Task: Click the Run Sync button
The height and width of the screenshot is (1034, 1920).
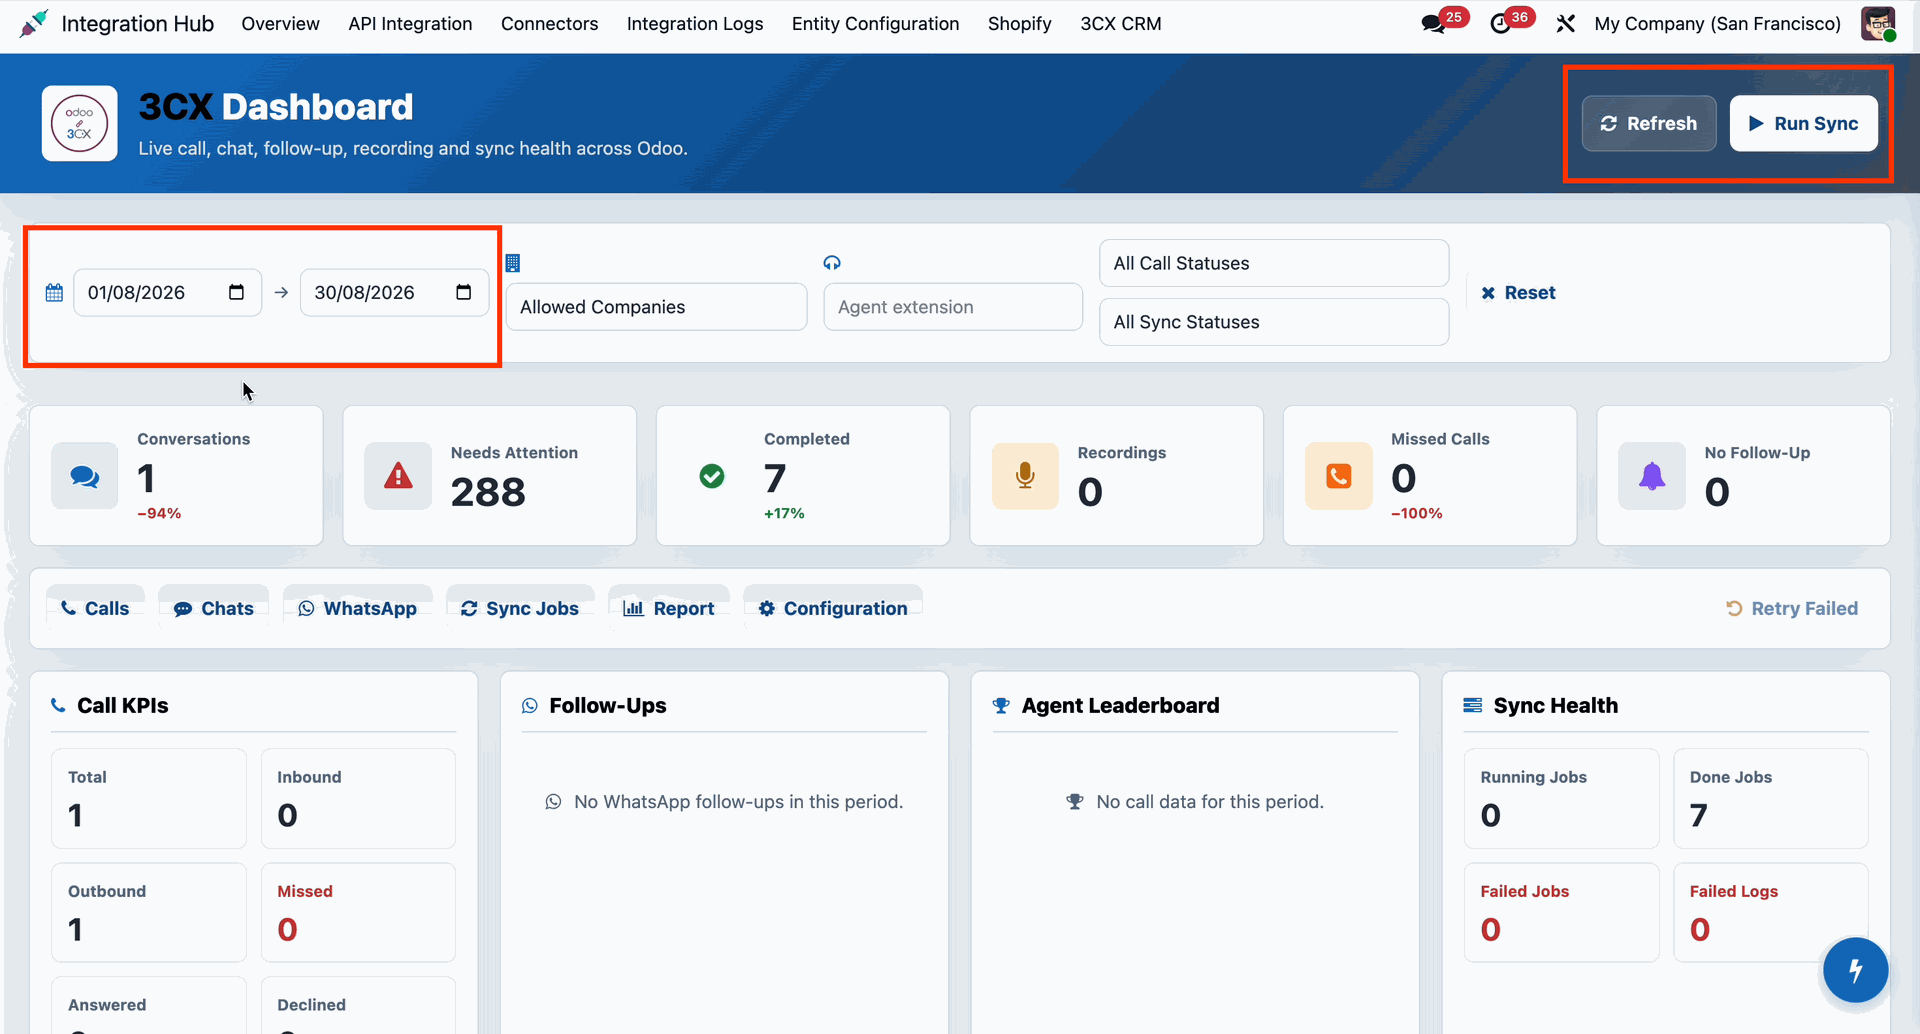Action: pyautogui.click(x=1804, y=124)
